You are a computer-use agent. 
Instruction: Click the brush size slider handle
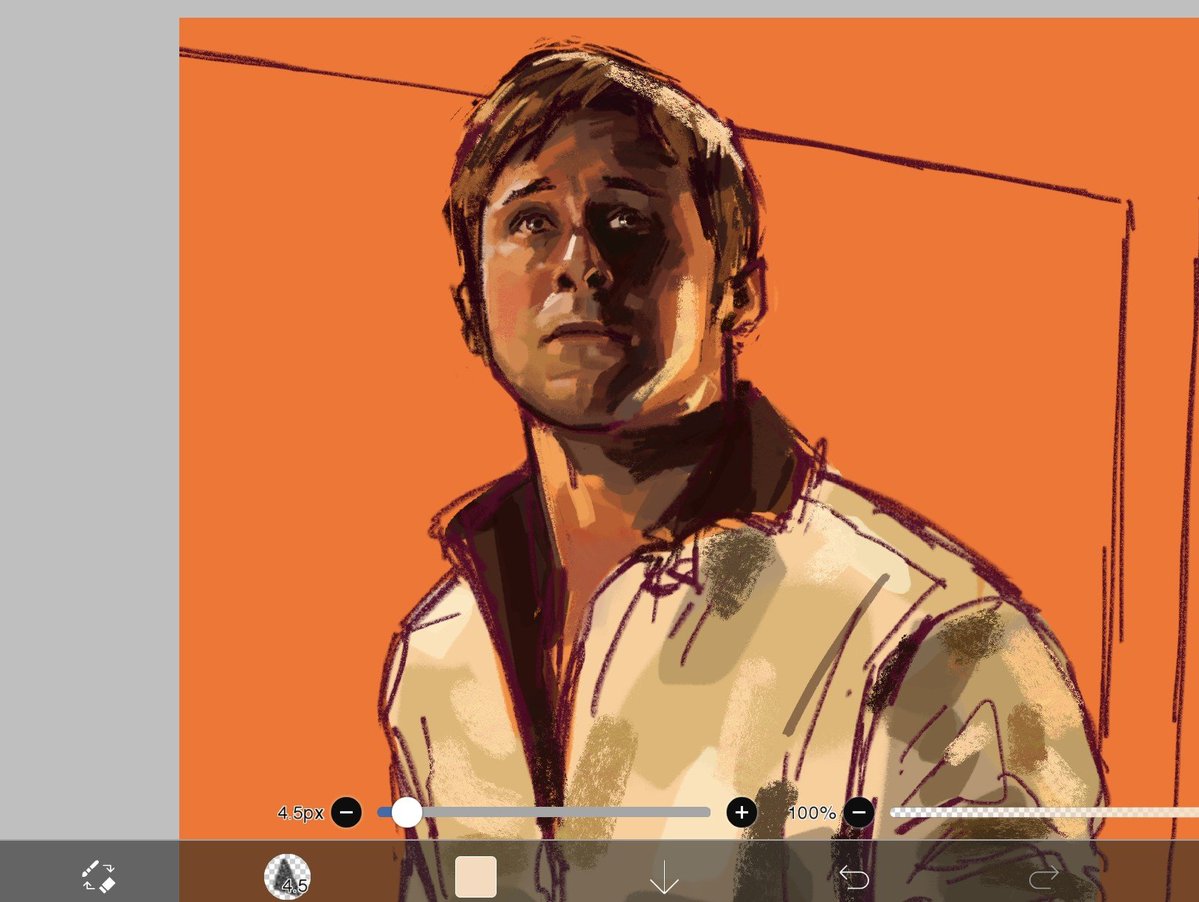[406, 812]
